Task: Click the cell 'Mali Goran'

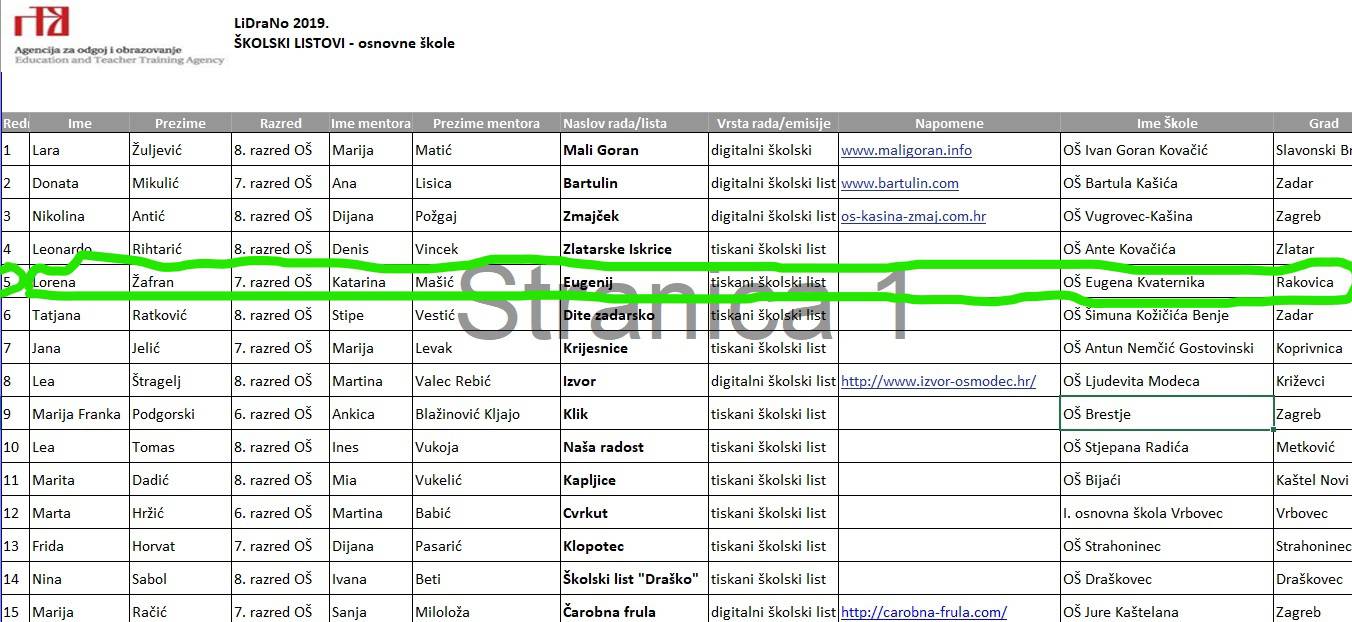Action: pyautogui.click(x=635, y=150)
